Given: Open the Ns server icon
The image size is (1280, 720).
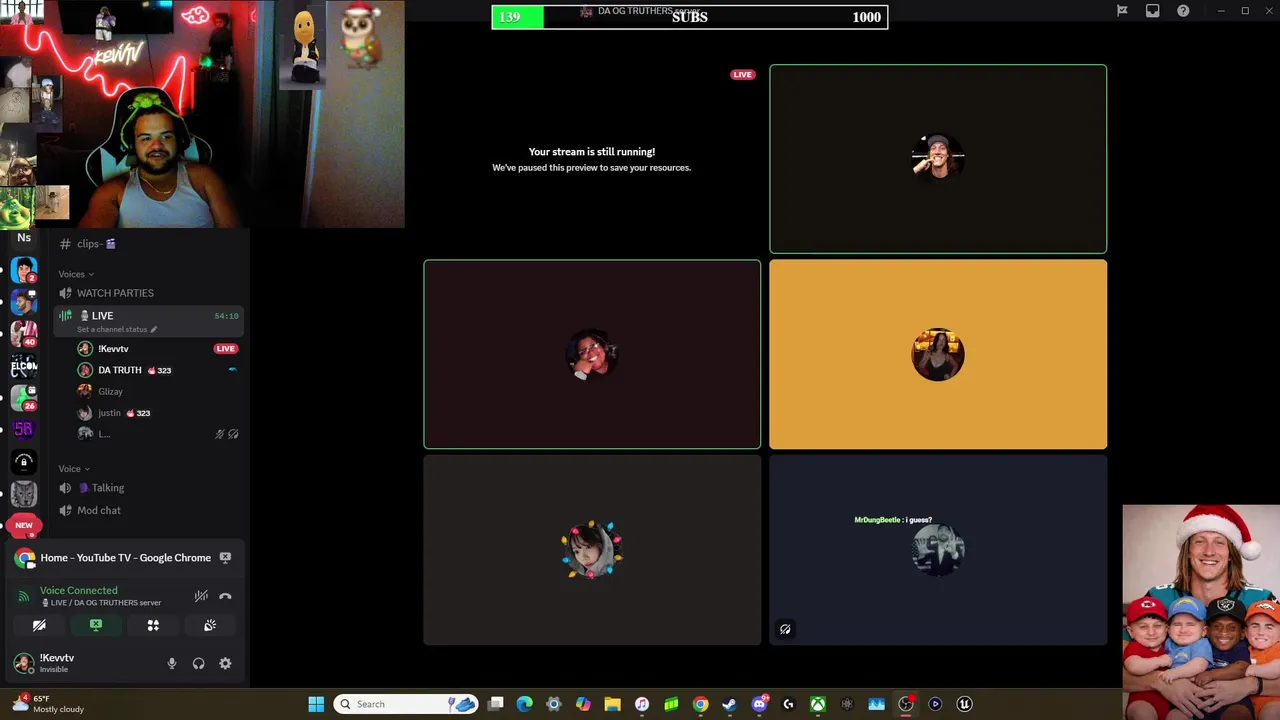Looking at the screenshot, I should (24, 238).
